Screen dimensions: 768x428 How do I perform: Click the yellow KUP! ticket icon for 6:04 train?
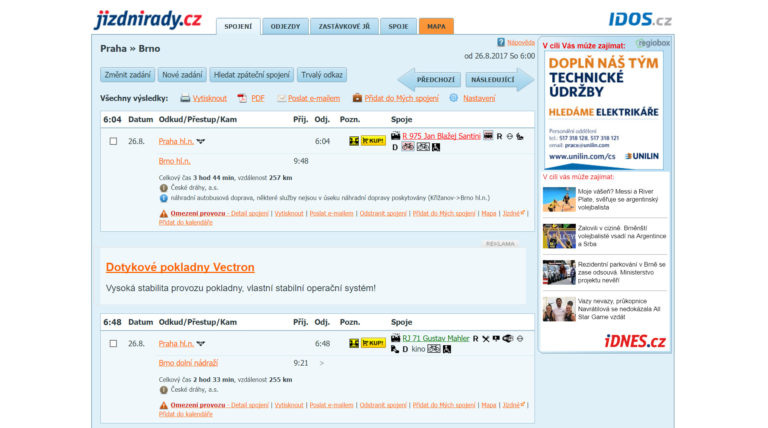point(372,142)
